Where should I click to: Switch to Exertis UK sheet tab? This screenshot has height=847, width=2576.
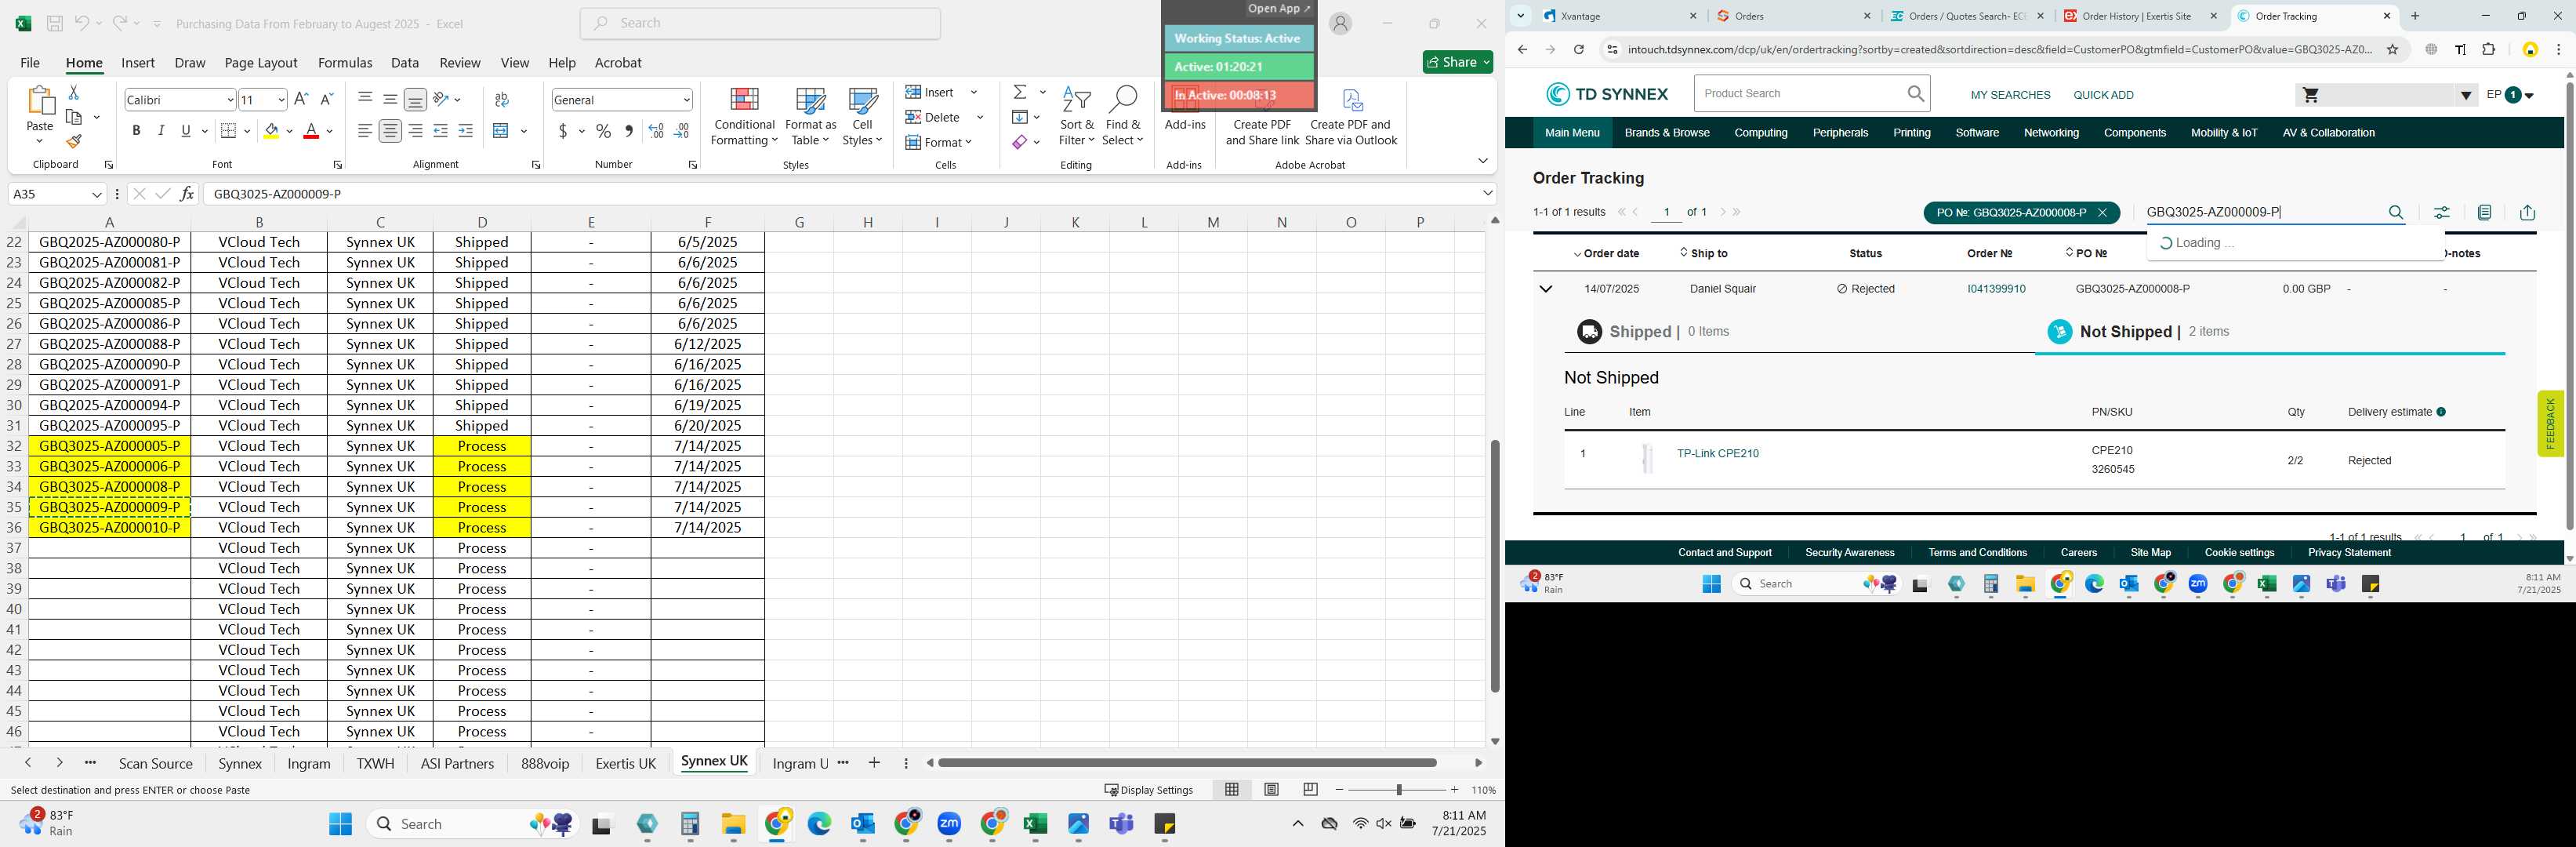coord(625,764)
